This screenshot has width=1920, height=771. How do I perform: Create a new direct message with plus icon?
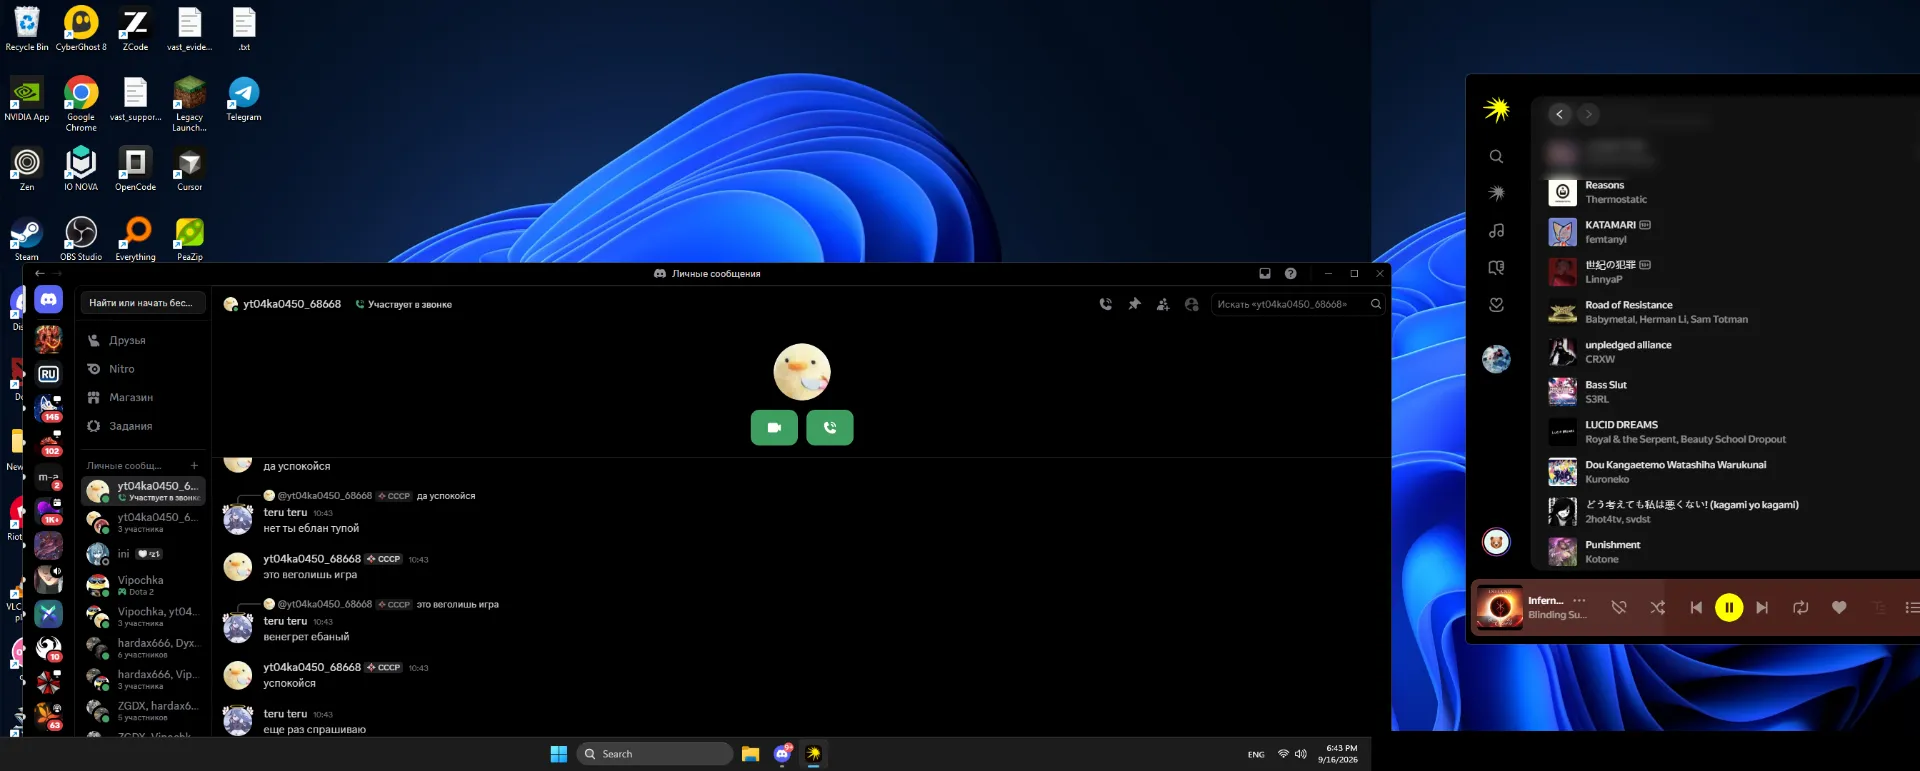194,465
